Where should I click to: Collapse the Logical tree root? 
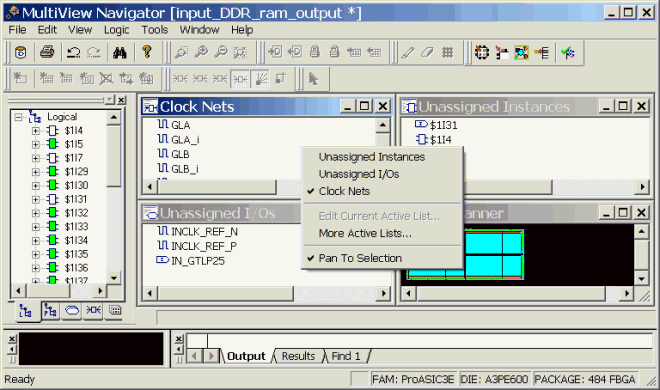point(18,117)
